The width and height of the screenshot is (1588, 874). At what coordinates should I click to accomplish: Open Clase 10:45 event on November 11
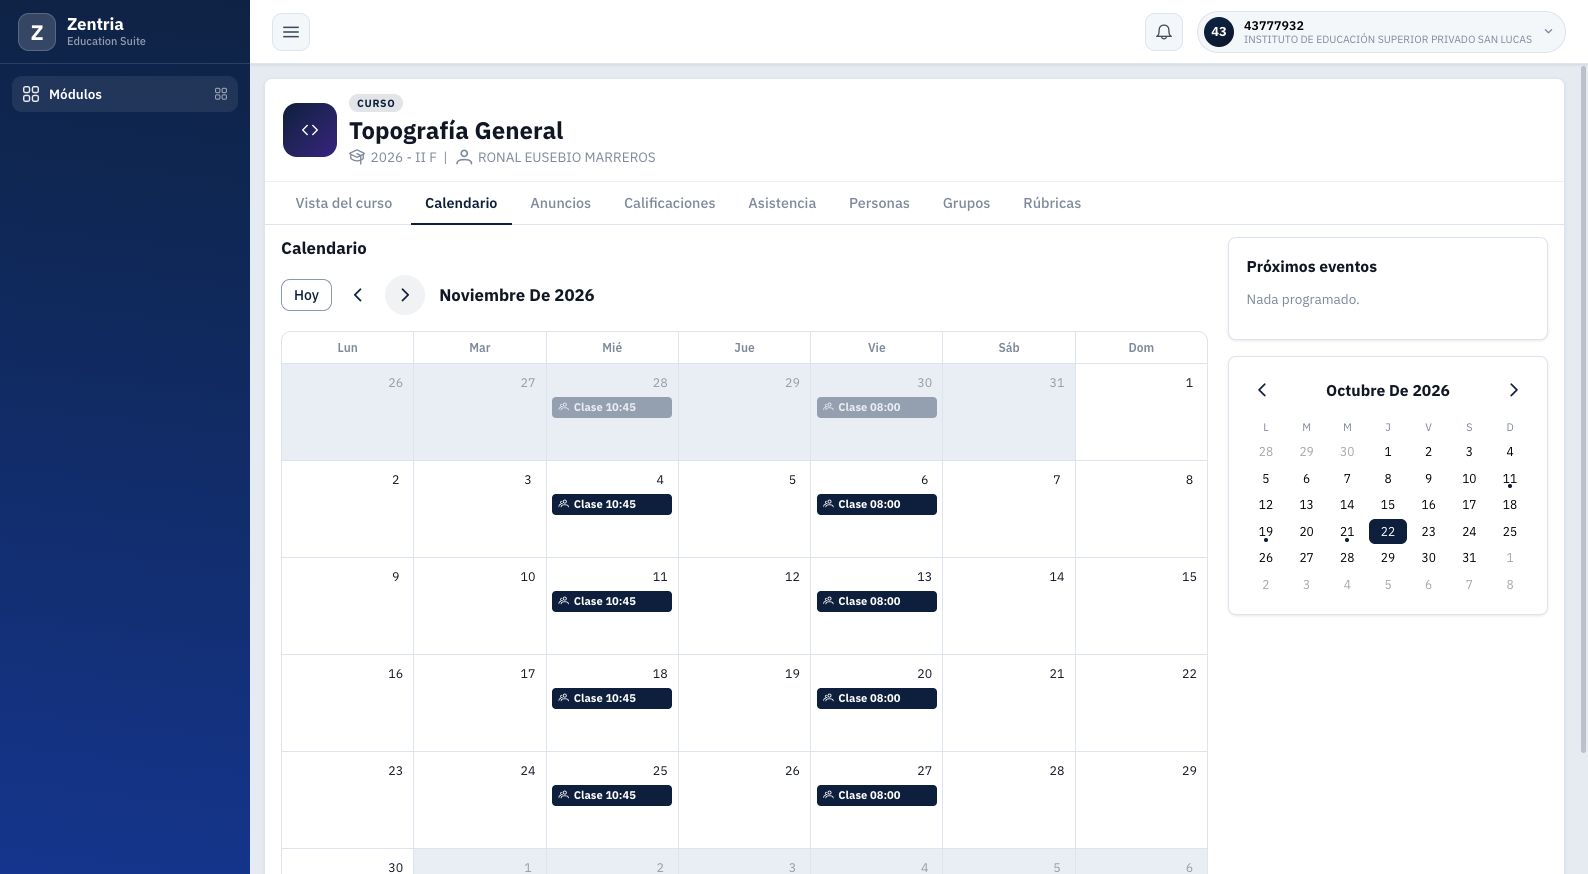pyautogui.click(x=612, y=601)
